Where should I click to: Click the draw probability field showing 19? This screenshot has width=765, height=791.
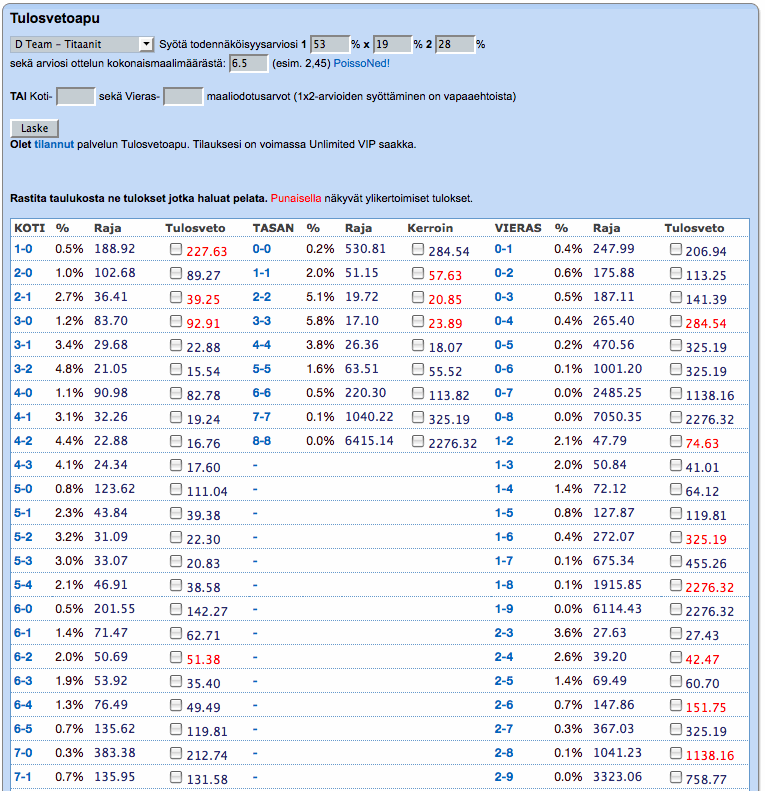pyautogui.click(x=393, y=44)
